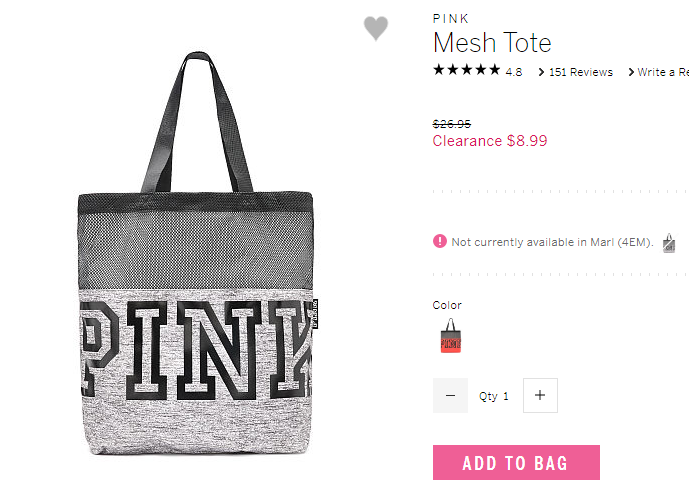Click the pink exclamation alert icon

pos(439,241)
